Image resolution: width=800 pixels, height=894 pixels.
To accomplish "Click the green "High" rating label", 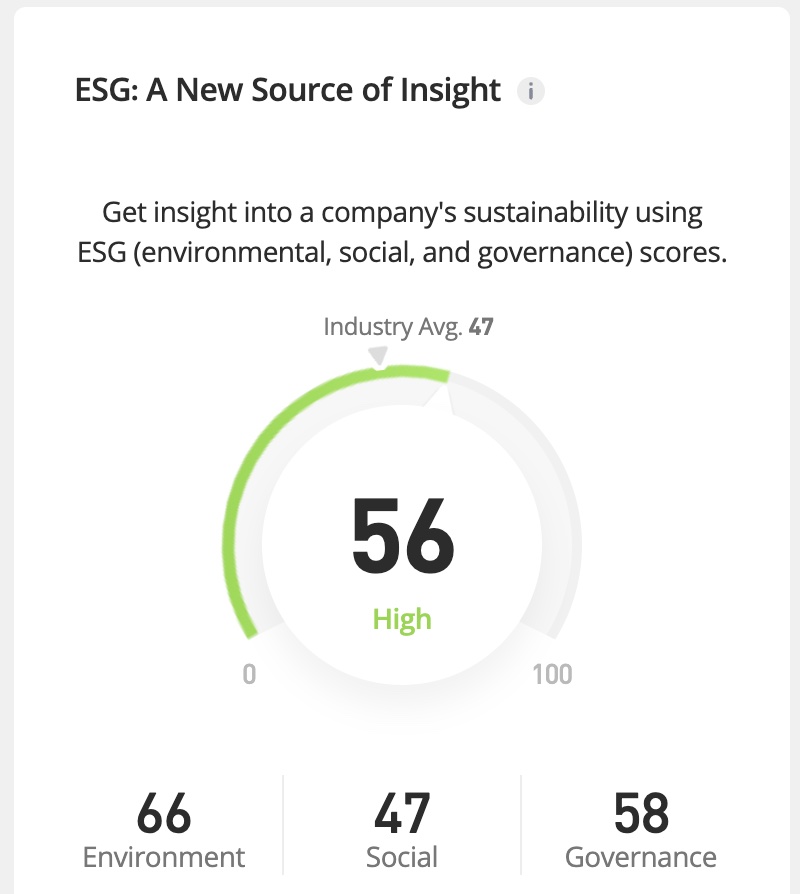I will pos(402,619).
